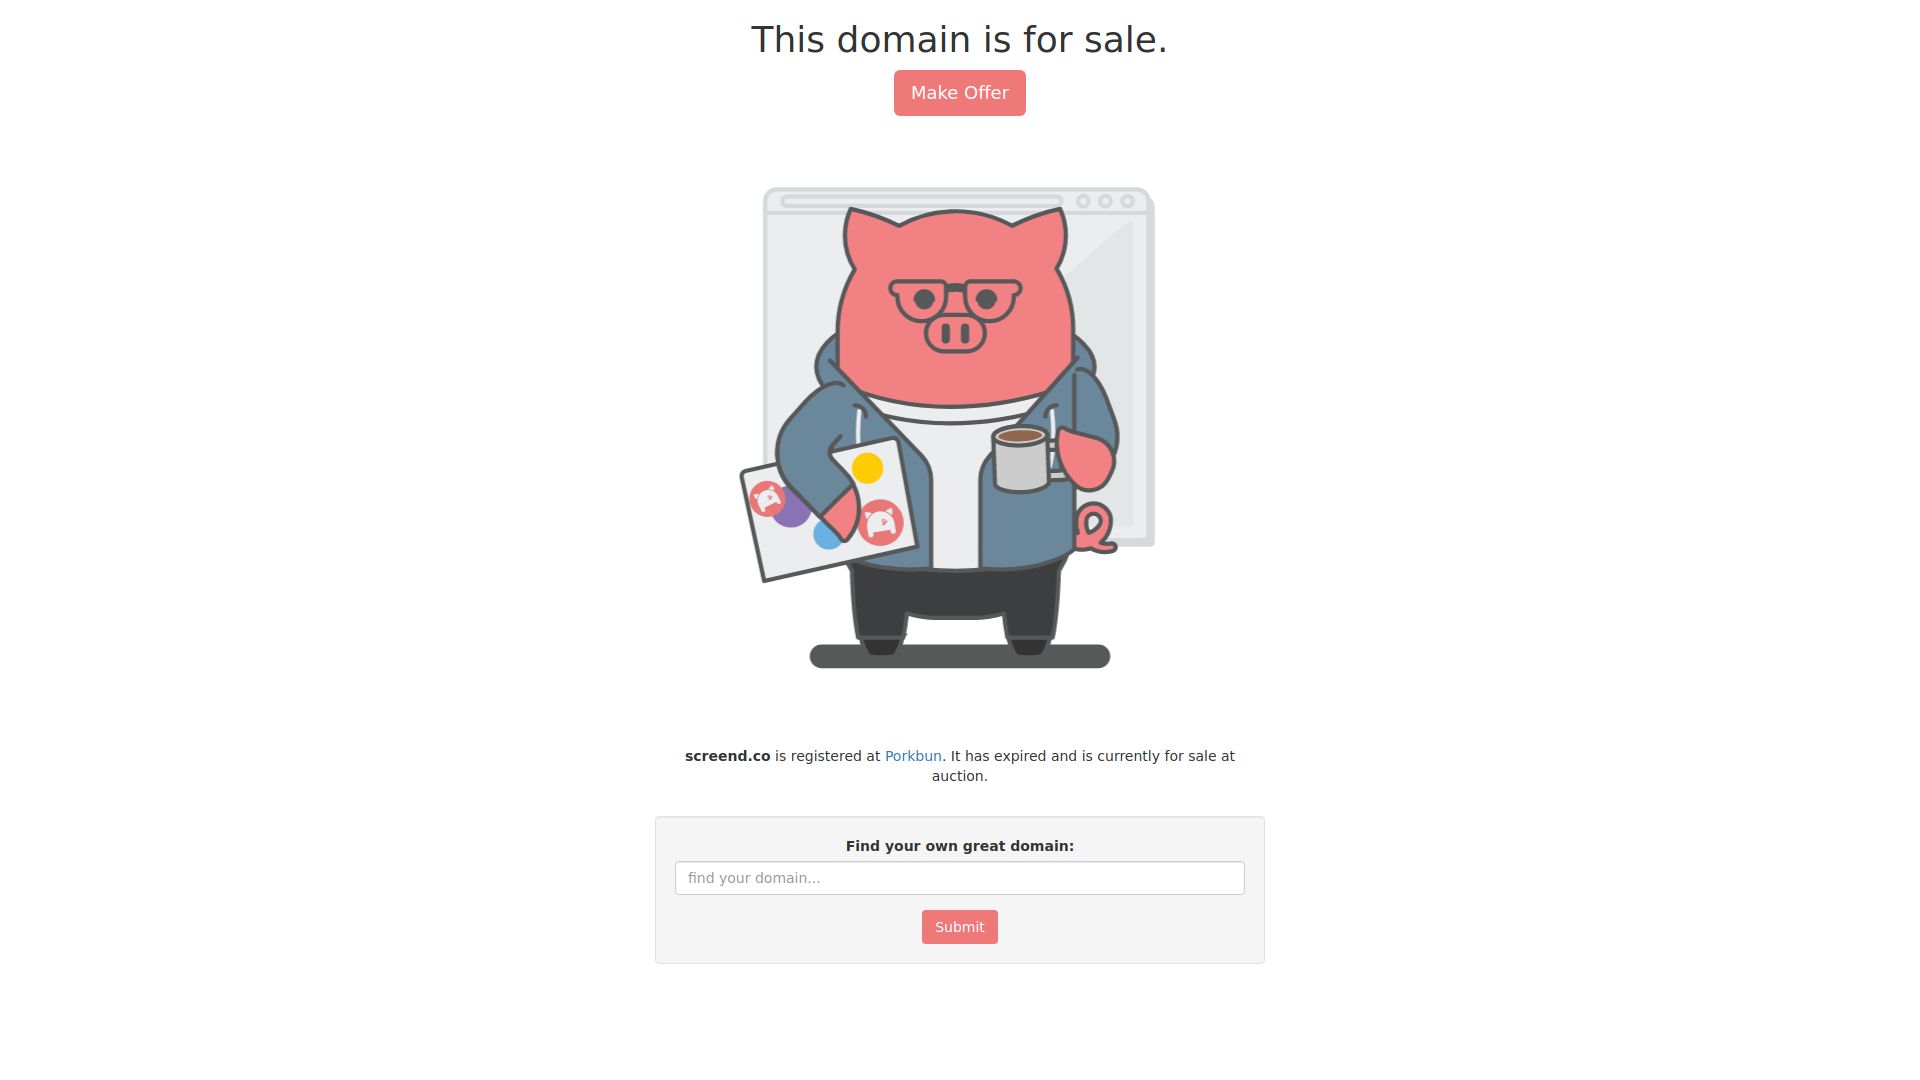Click the illustrated browser address bar
This screenshot has height=1080, width=1920.
920,201
